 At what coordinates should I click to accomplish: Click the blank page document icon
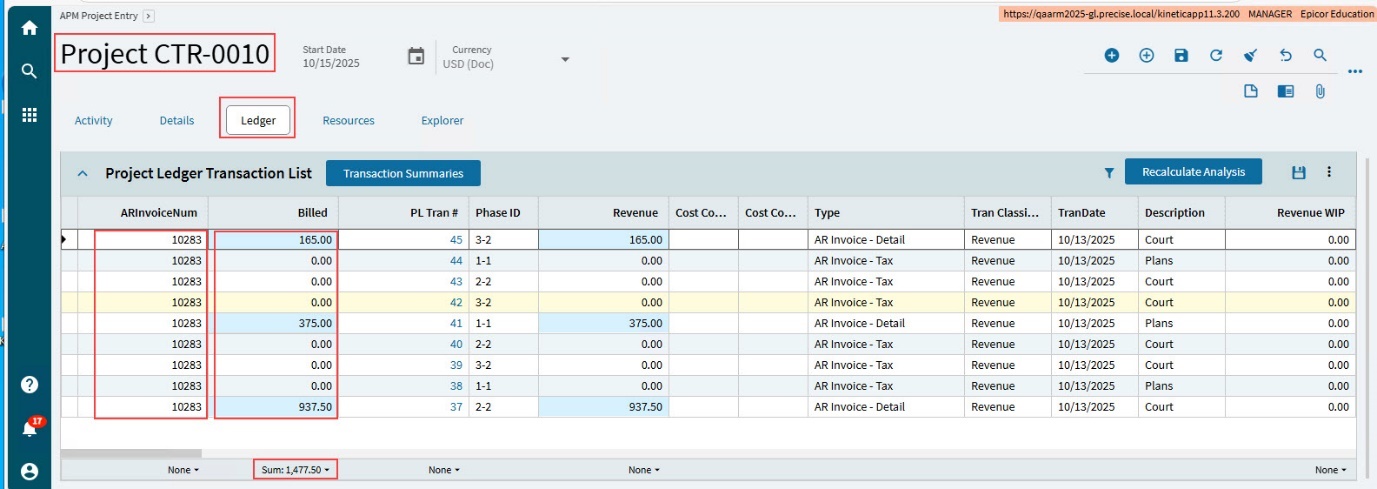click(x=1250, y=91)
